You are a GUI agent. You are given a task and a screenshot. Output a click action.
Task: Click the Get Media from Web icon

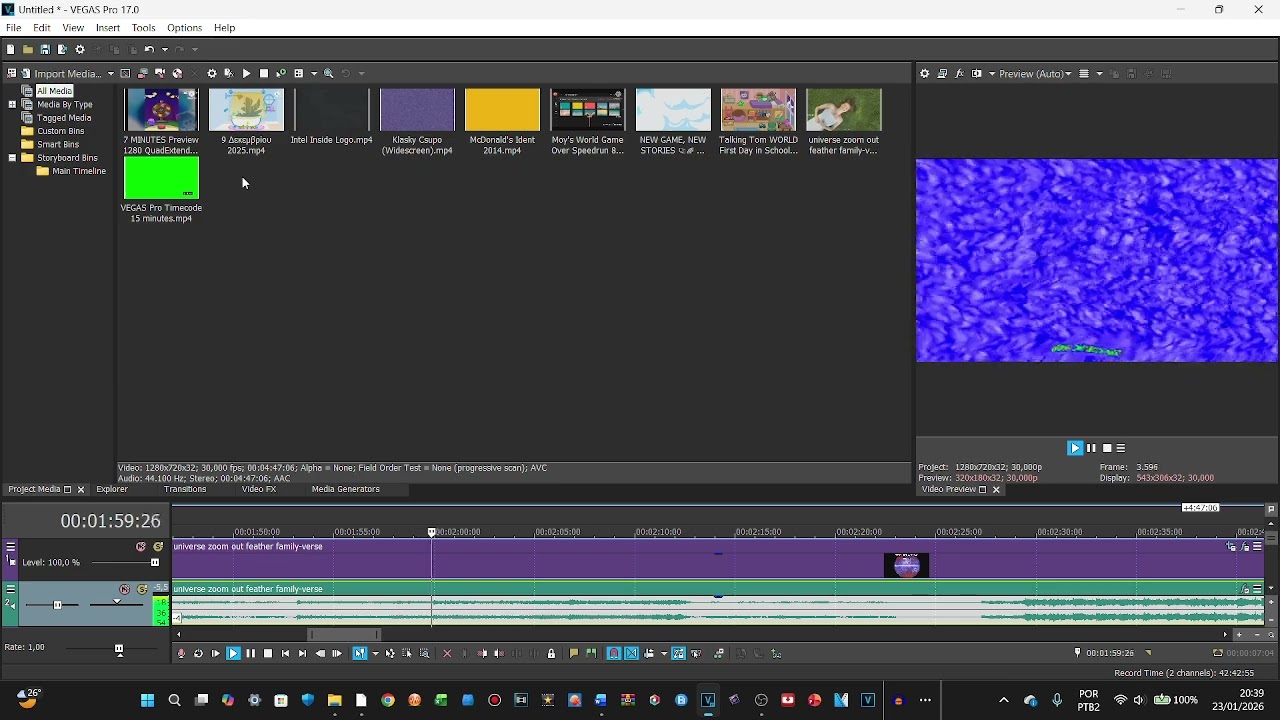(x=177, y=73)
